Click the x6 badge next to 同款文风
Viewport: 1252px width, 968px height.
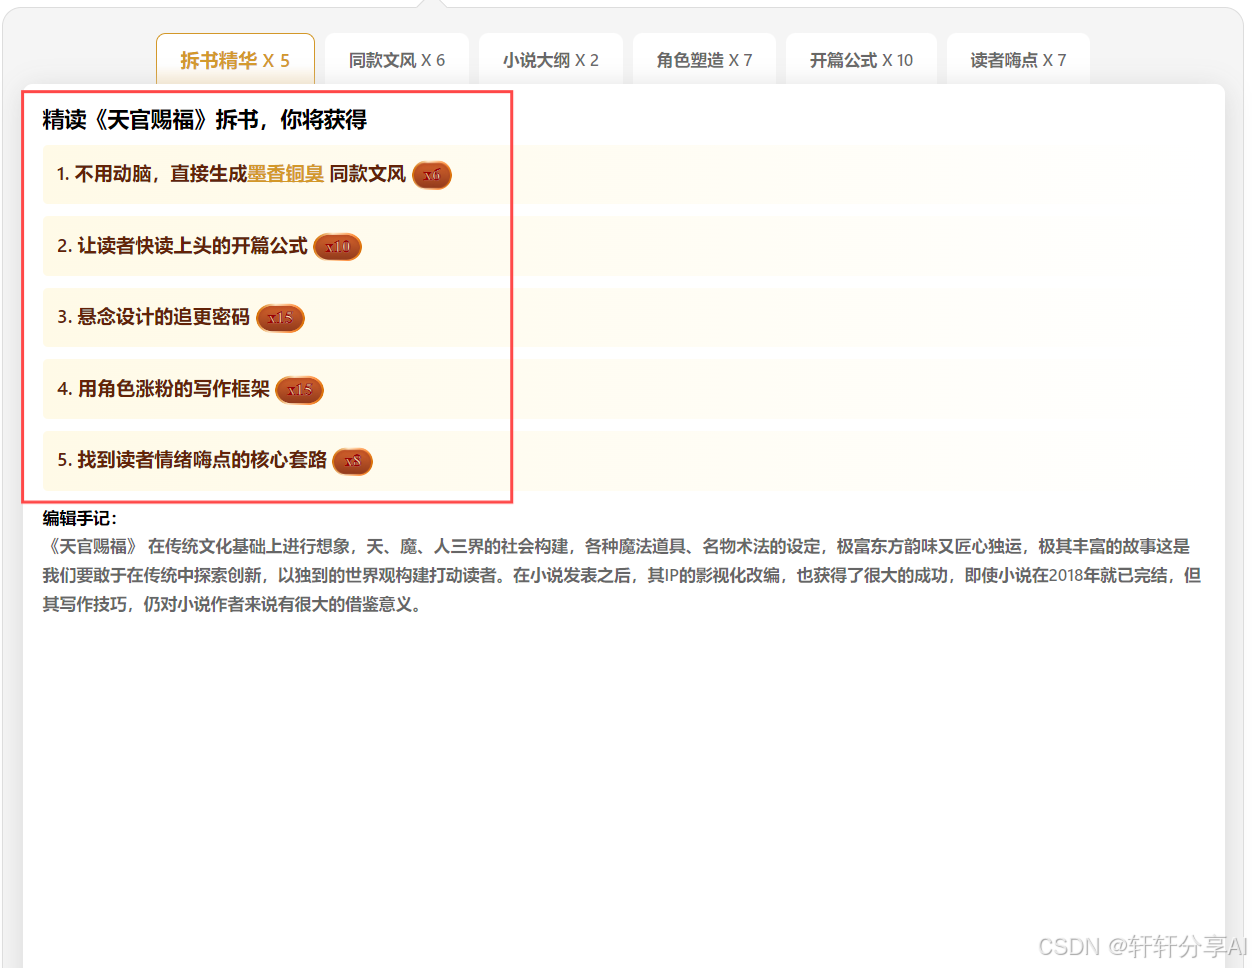pos(432,175)
